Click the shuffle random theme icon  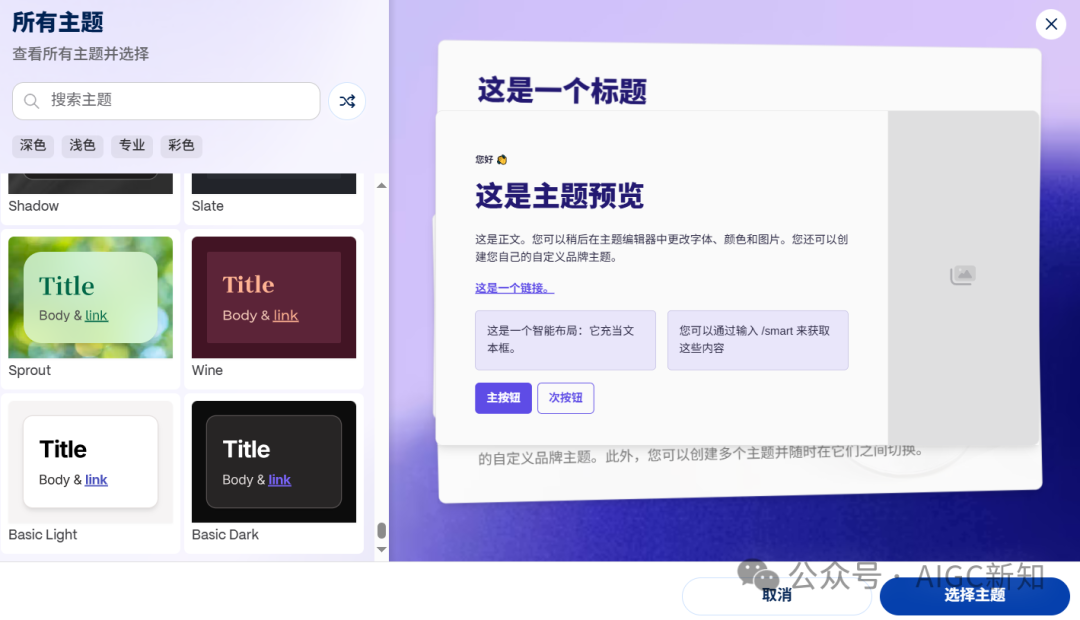(x=346, y=101)
